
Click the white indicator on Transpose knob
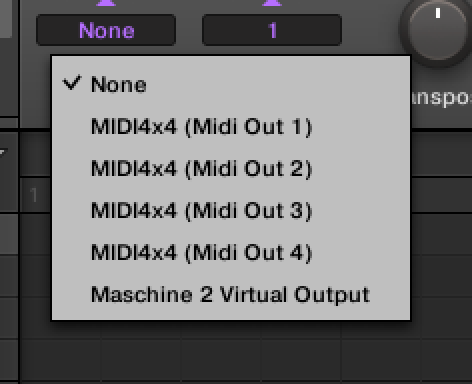pos(438,13)
